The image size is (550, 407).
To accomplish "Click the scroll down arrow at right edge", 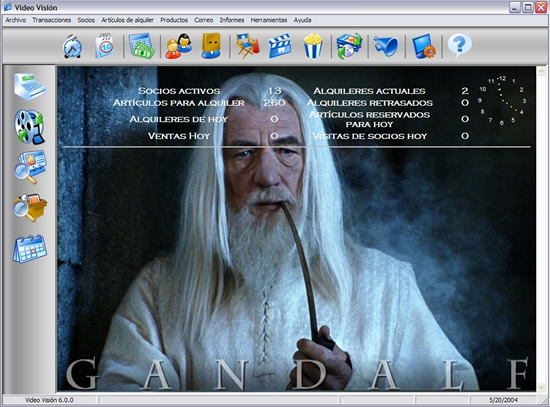I will click(542, 386).
